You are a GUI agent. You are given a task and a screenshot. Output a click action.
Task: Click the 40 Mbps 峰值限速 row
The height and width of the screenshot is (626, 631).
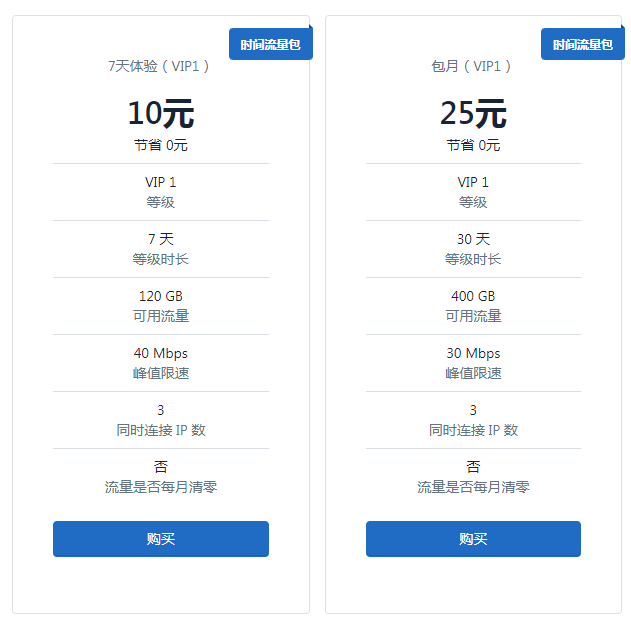pos(160,363)
